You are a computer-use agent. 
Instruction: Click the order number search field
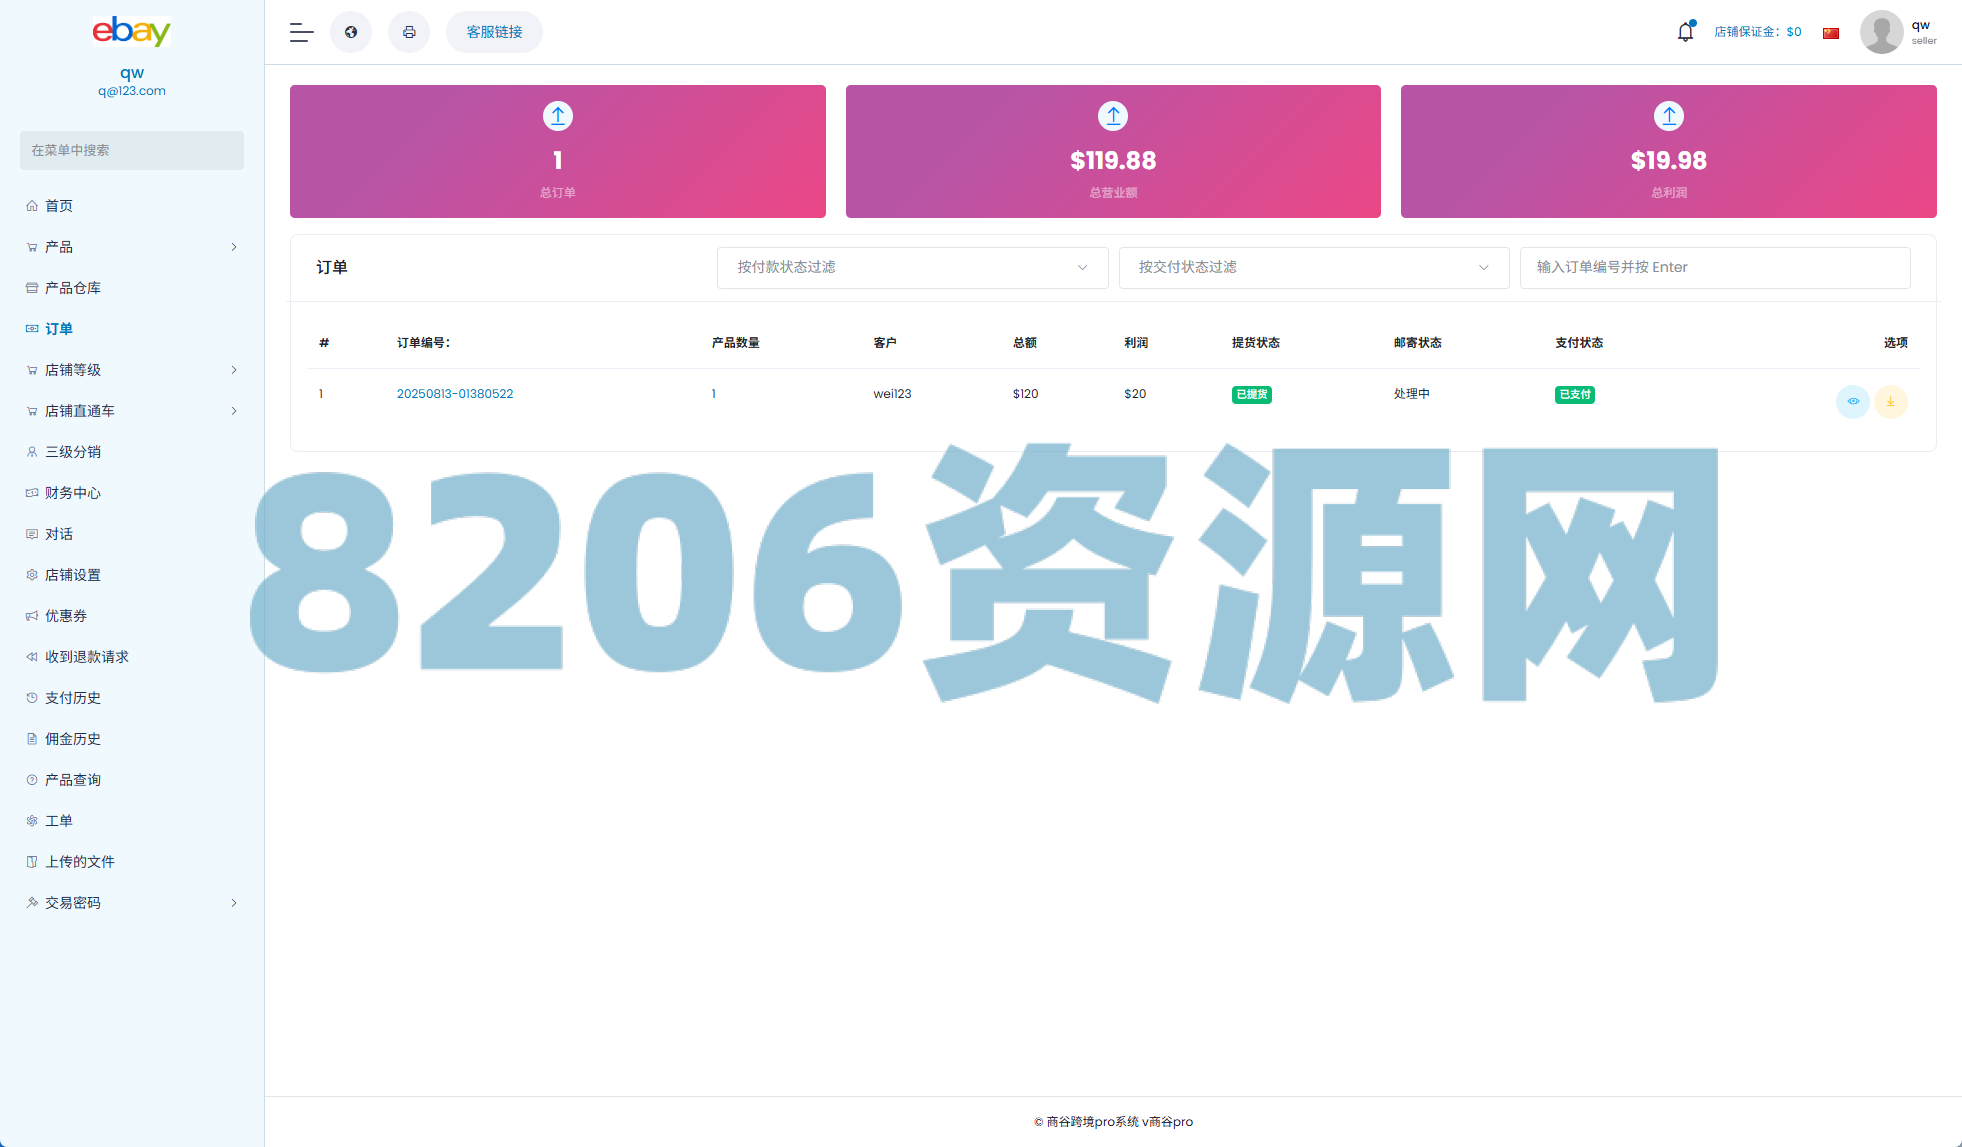pyautogui.click(x=1714, y=267)
